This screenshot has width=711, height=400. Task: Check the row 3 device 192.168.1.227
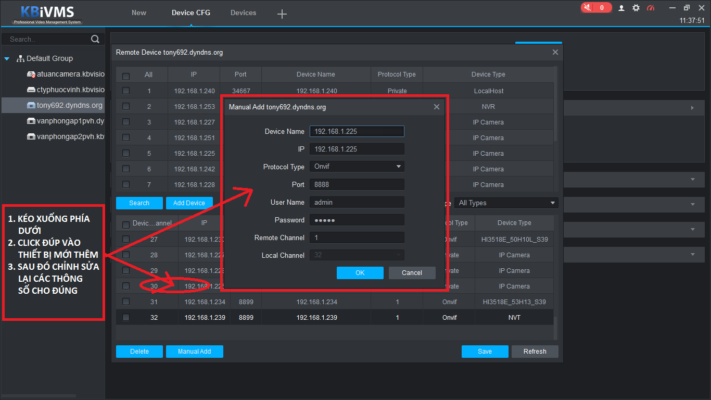126,122
